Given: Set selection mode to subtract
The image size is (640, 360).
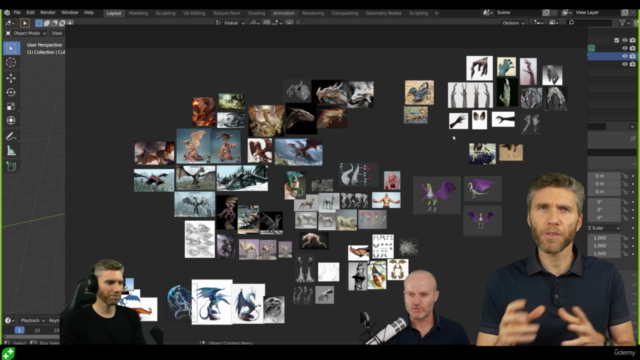Looking at the screenshot, I should pos(54,23).
